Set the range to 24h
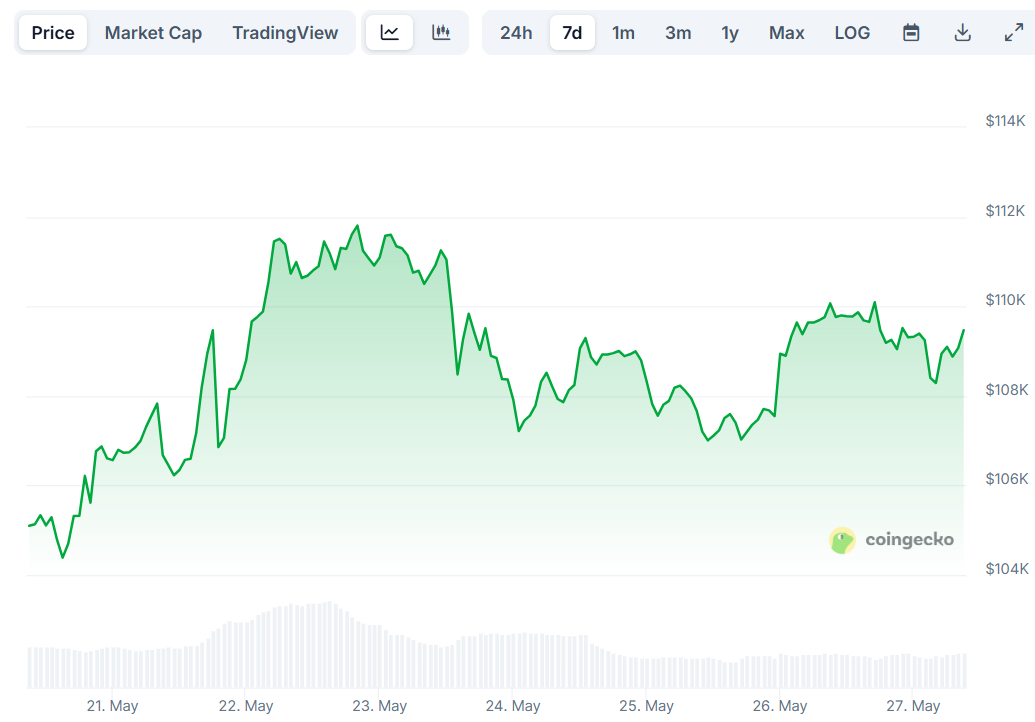Viewport: 1035px width, 722px height. pyautogui.click(x=516, y=32)
